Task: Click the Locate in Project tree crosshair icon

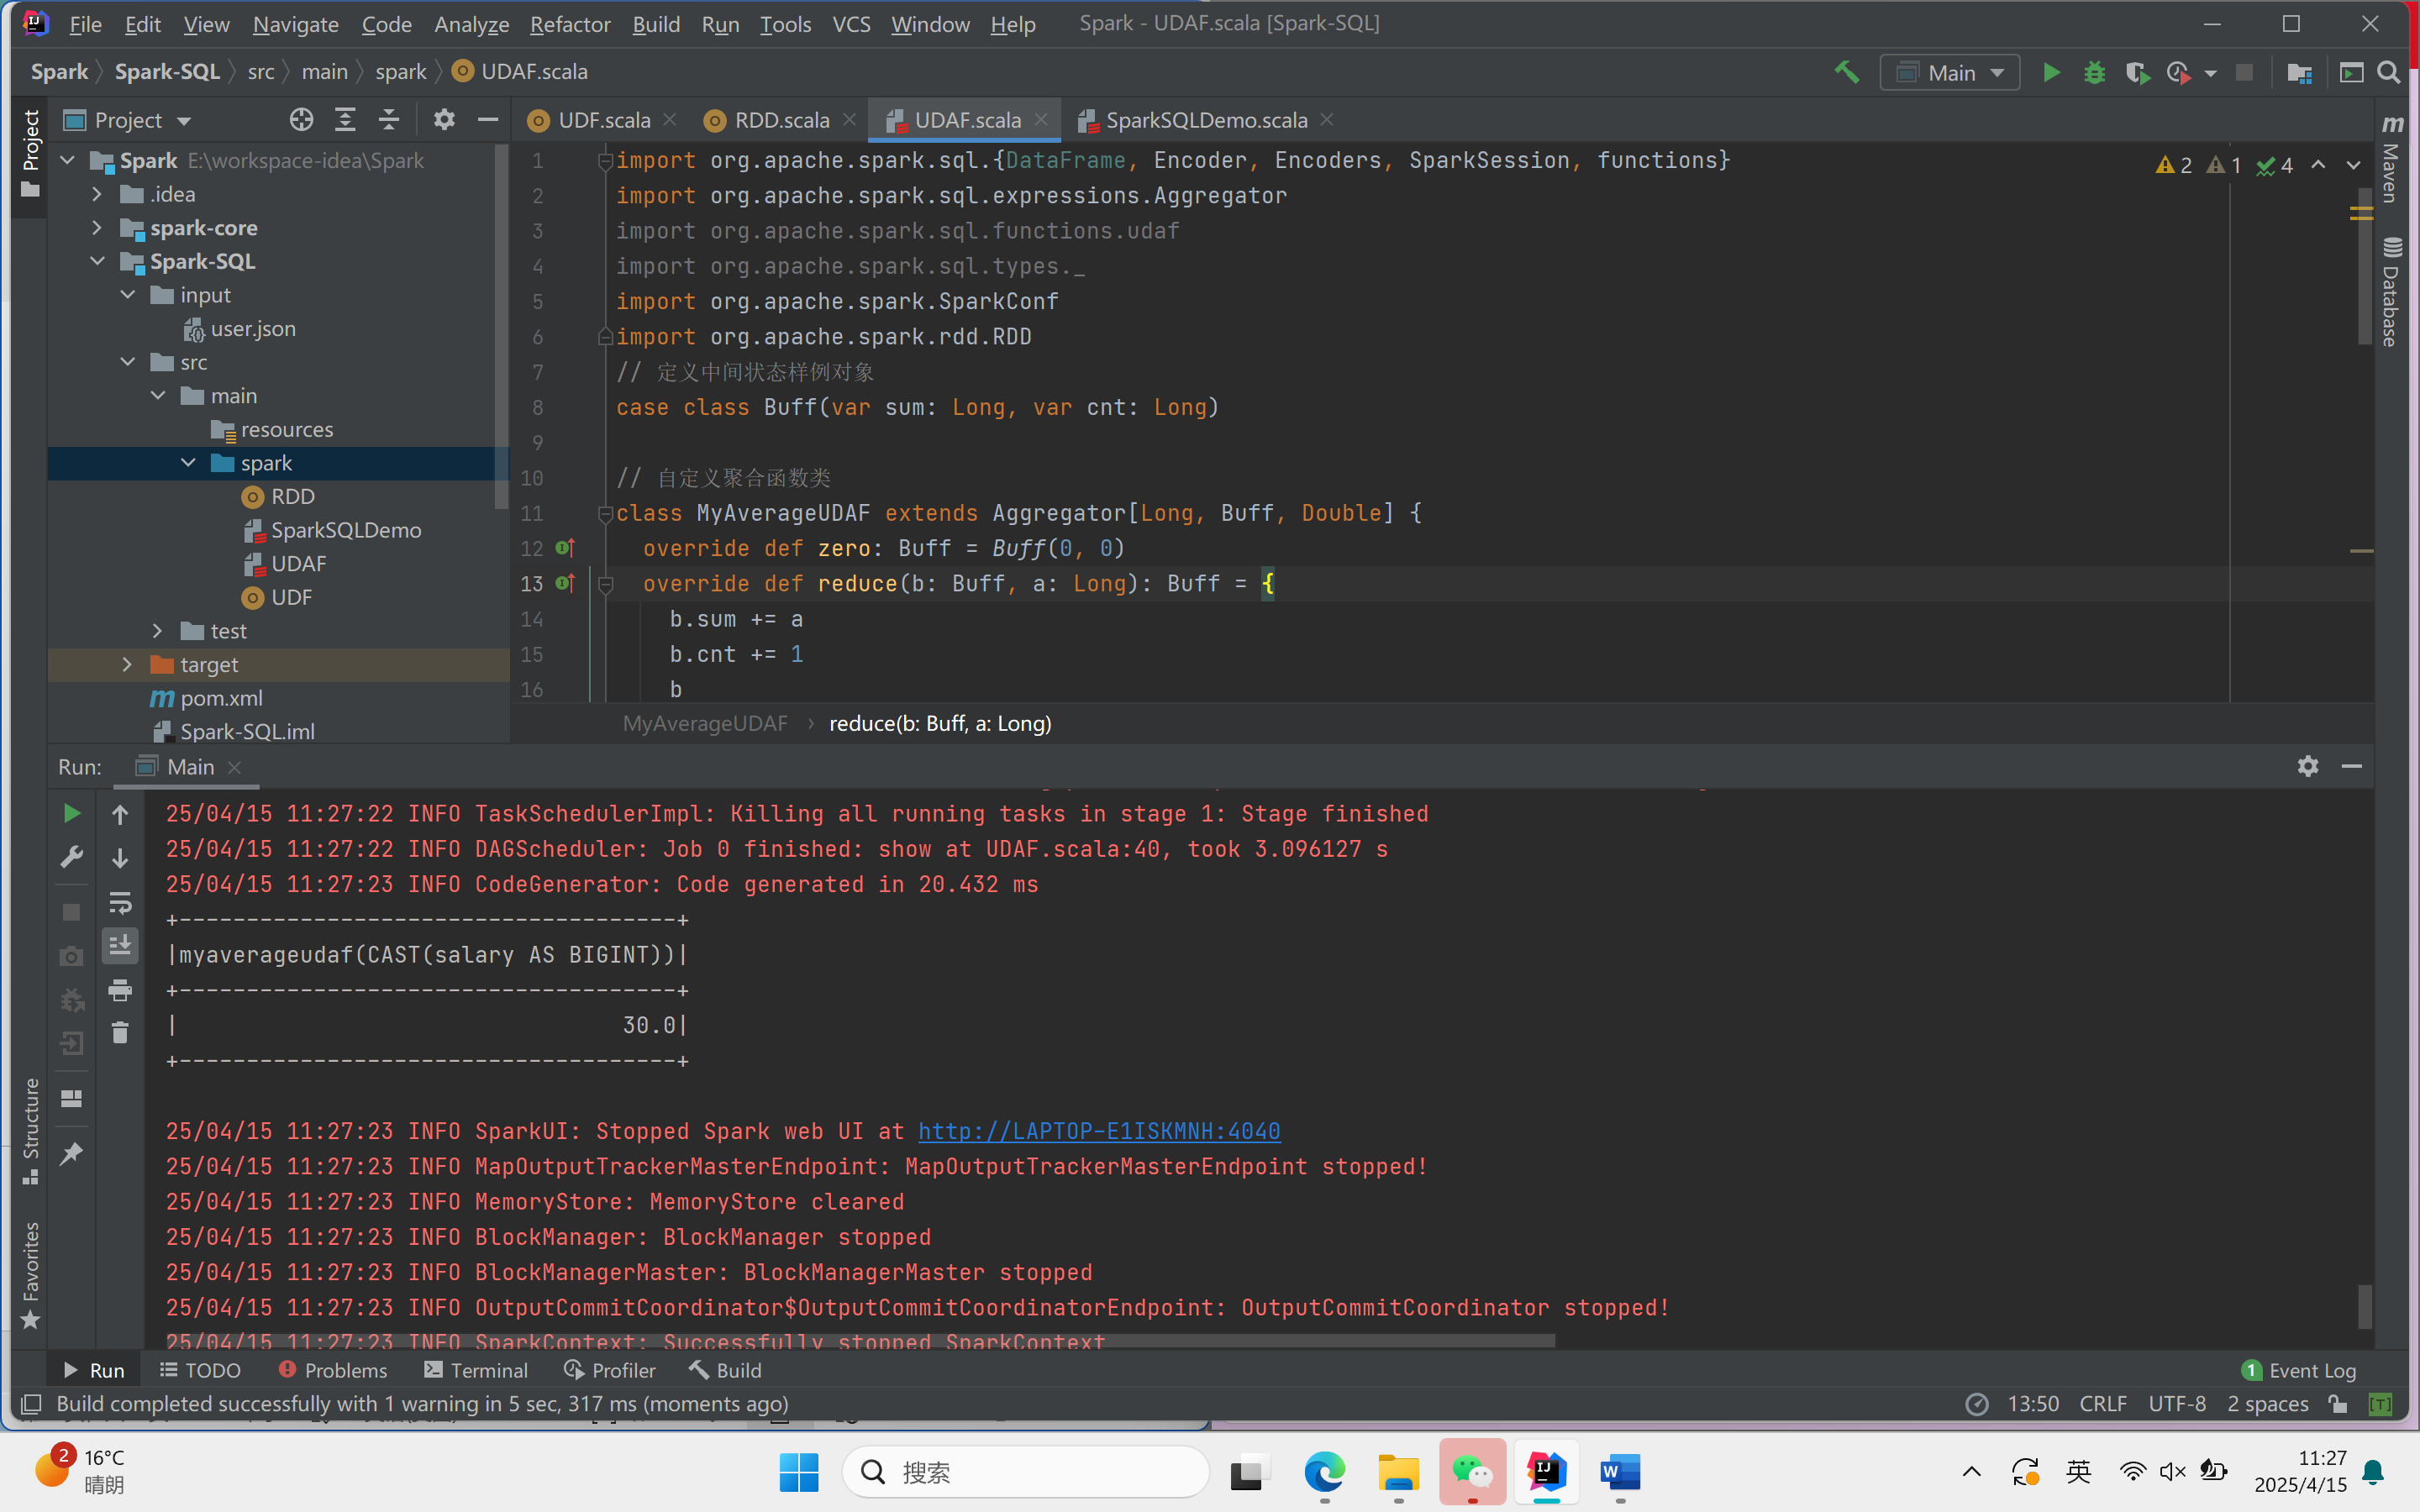Action: coord(301,121)
